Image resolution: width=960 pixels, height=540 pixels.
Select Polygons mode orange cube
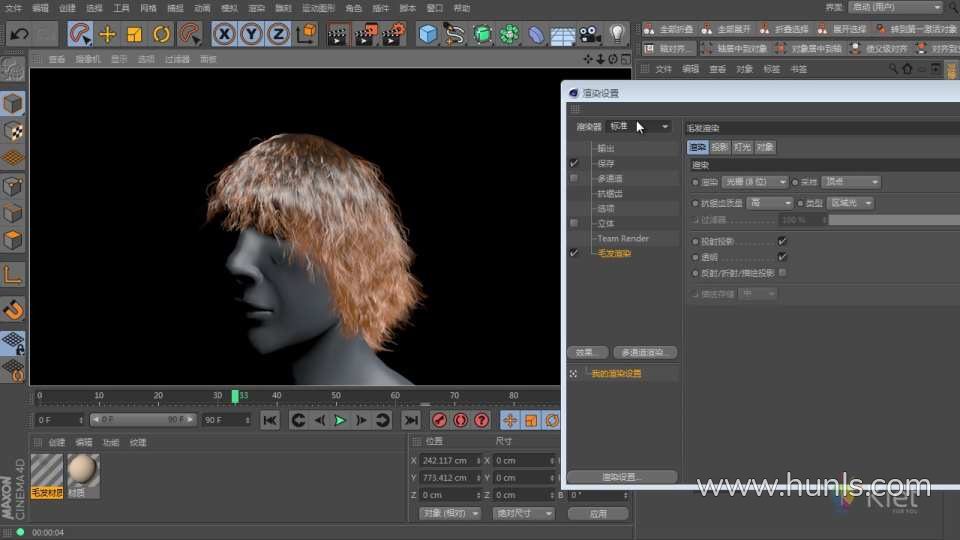click(x=12, y=240)
